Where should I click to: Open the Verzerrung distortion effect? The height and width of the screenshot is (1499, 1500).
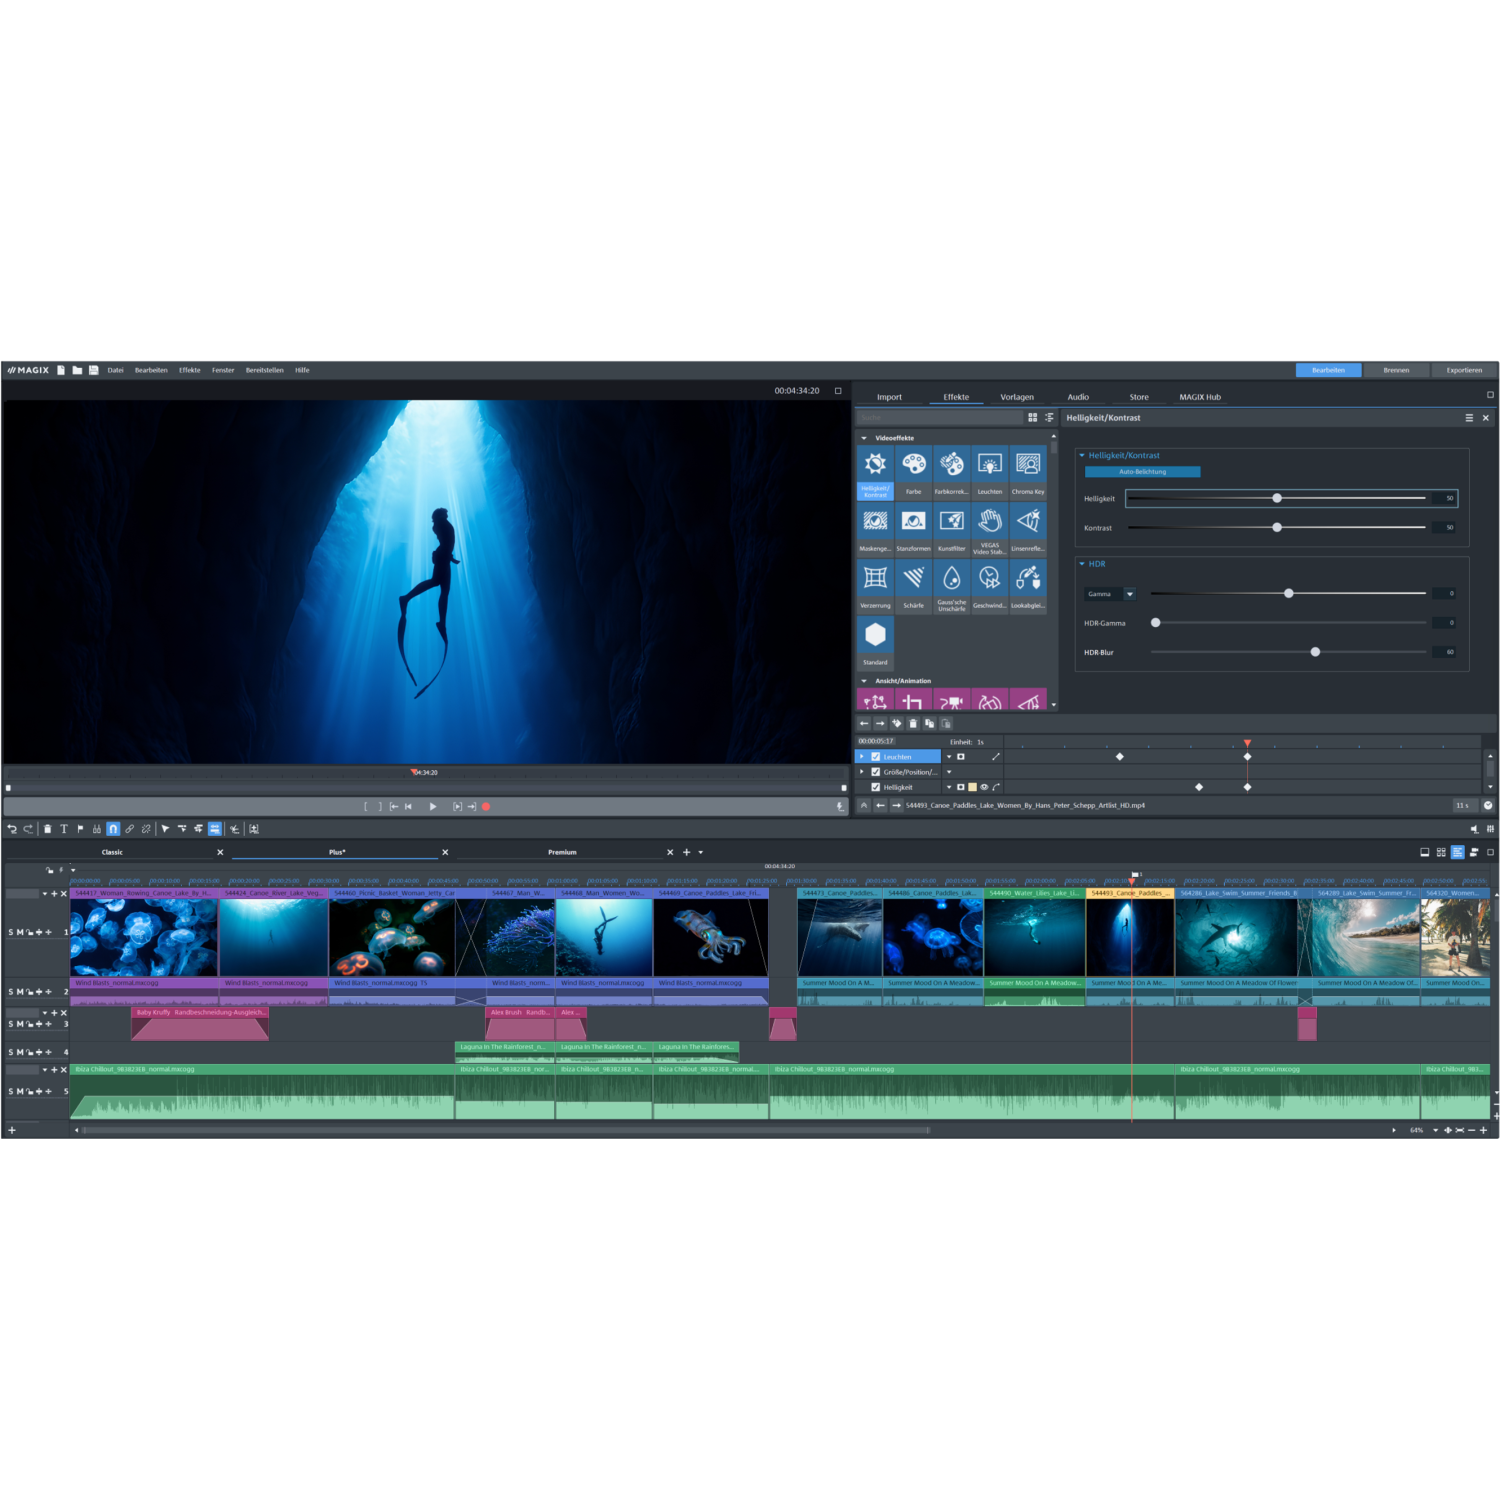(x=875, y=577)
